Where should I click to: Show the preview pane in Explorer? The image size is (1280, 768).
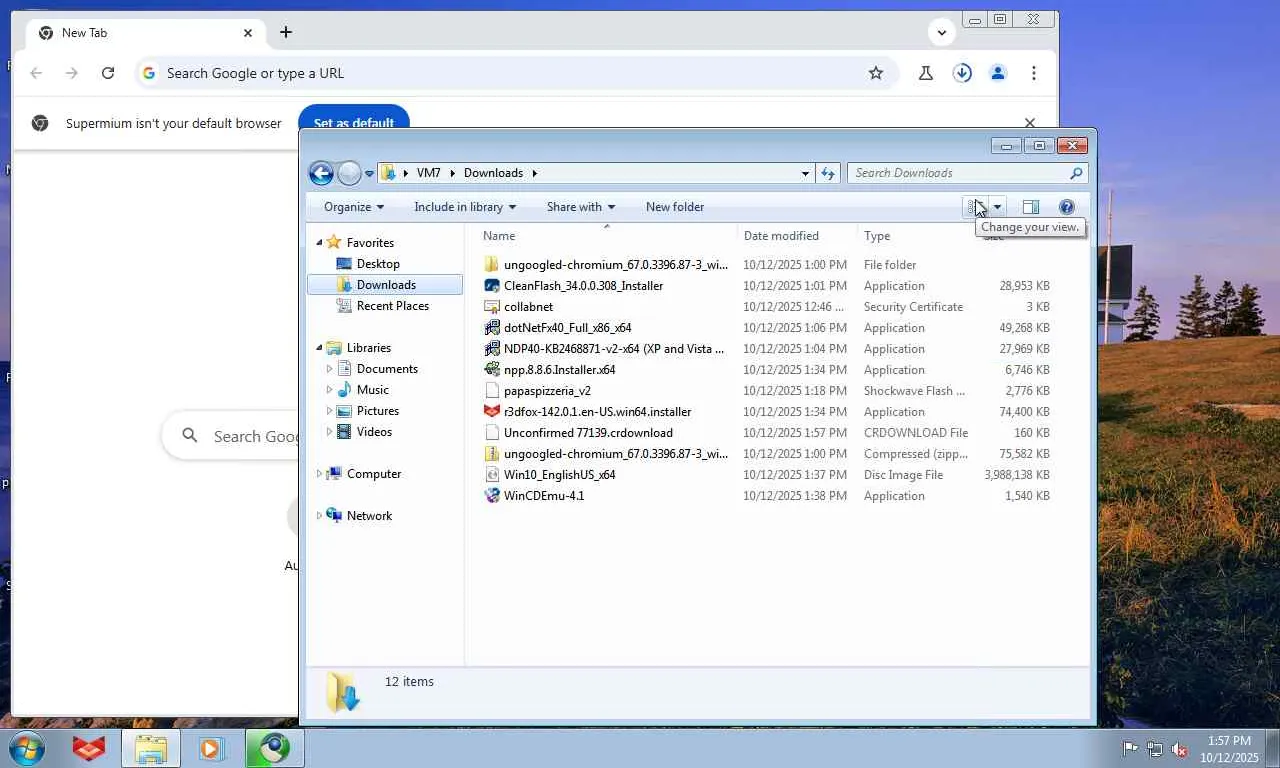(1031, 207)
